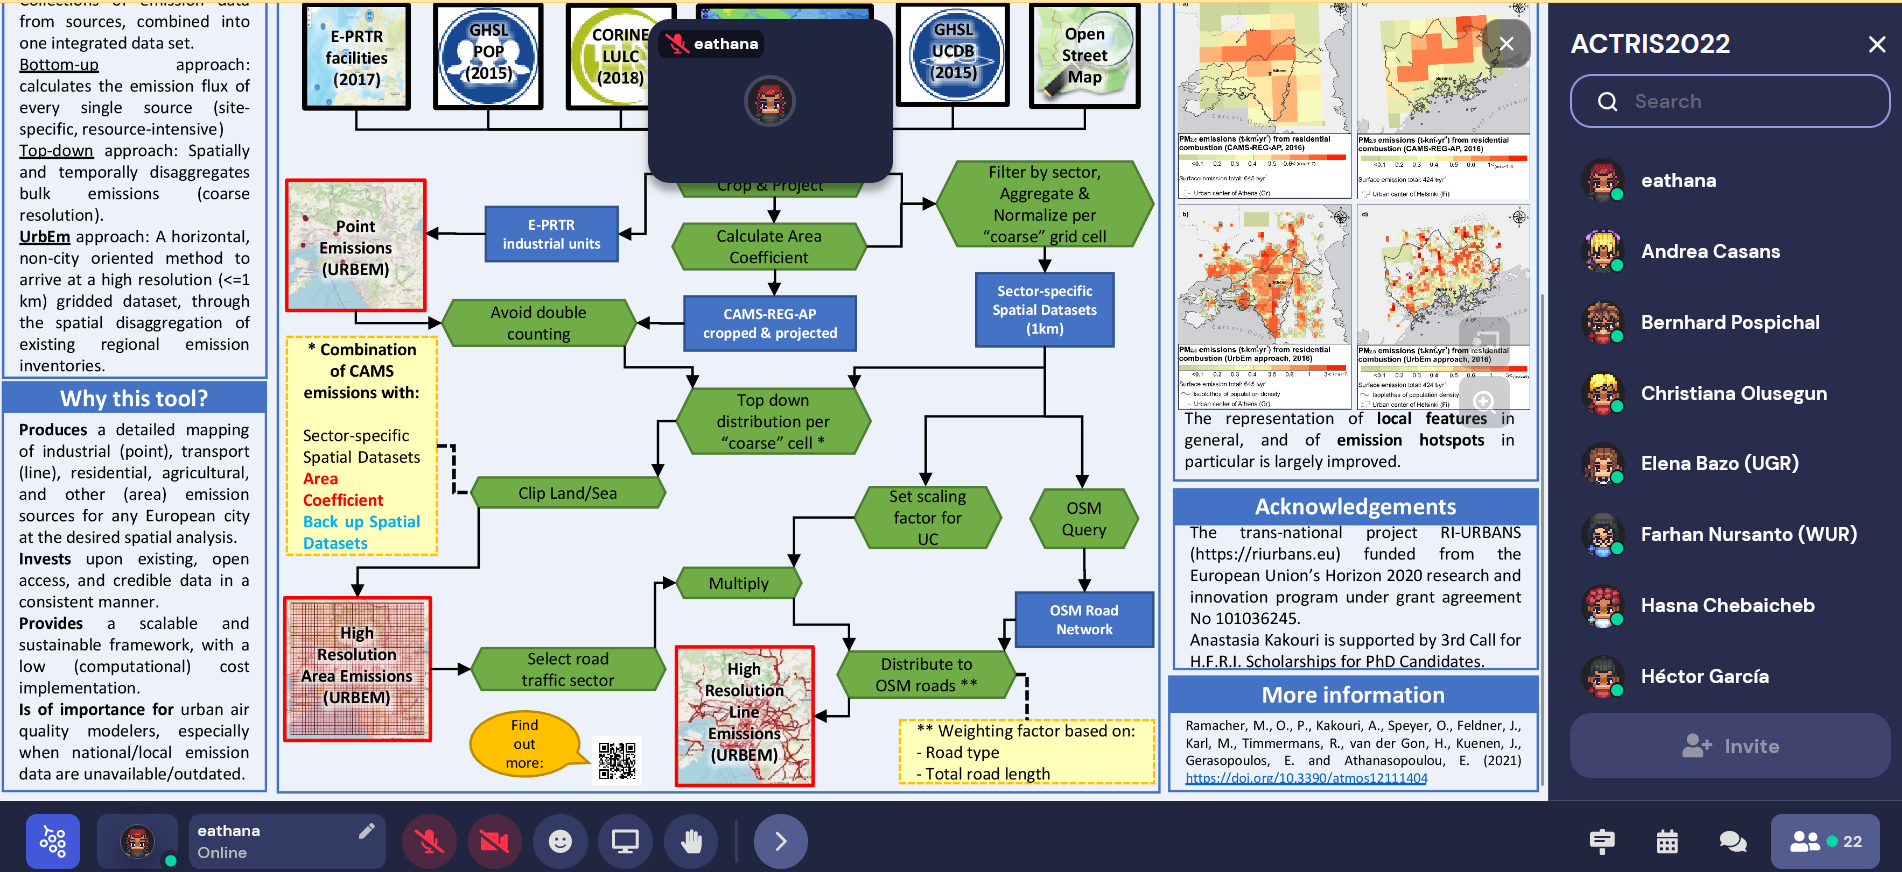This screenshot has width=1902, height=872.
Task: Focus the participant Search field
Action: tap(1730, 101)
